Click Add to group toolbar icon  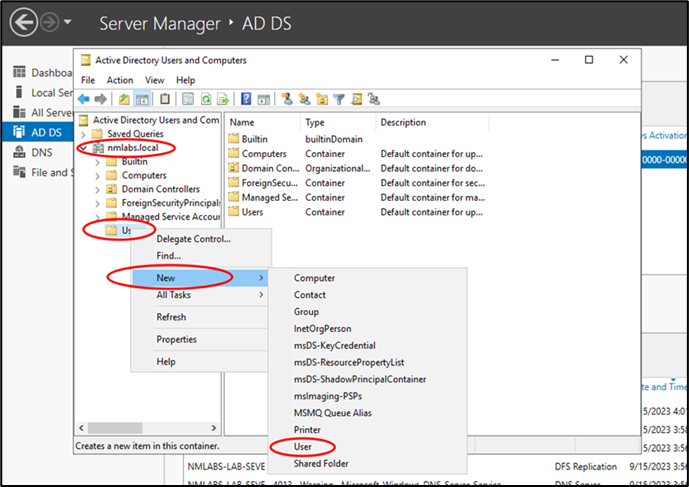pyautogui.click(x=374, y=99)
